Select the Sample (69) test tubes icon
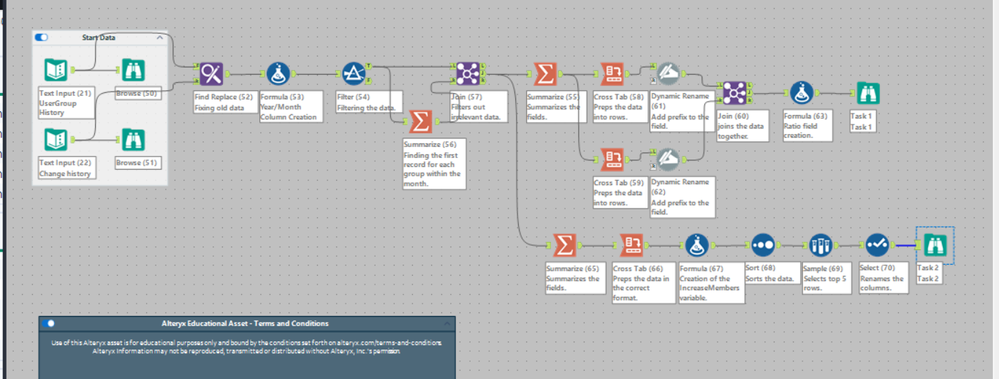This screenshot has height=379, width=999. tap(820, 245)
